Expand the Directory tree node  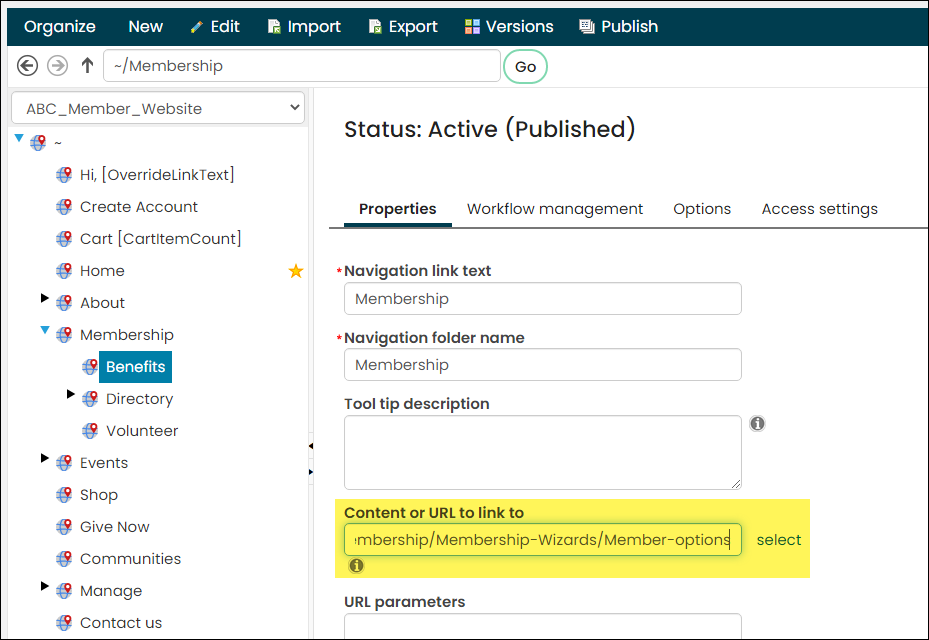coord(71,393)
